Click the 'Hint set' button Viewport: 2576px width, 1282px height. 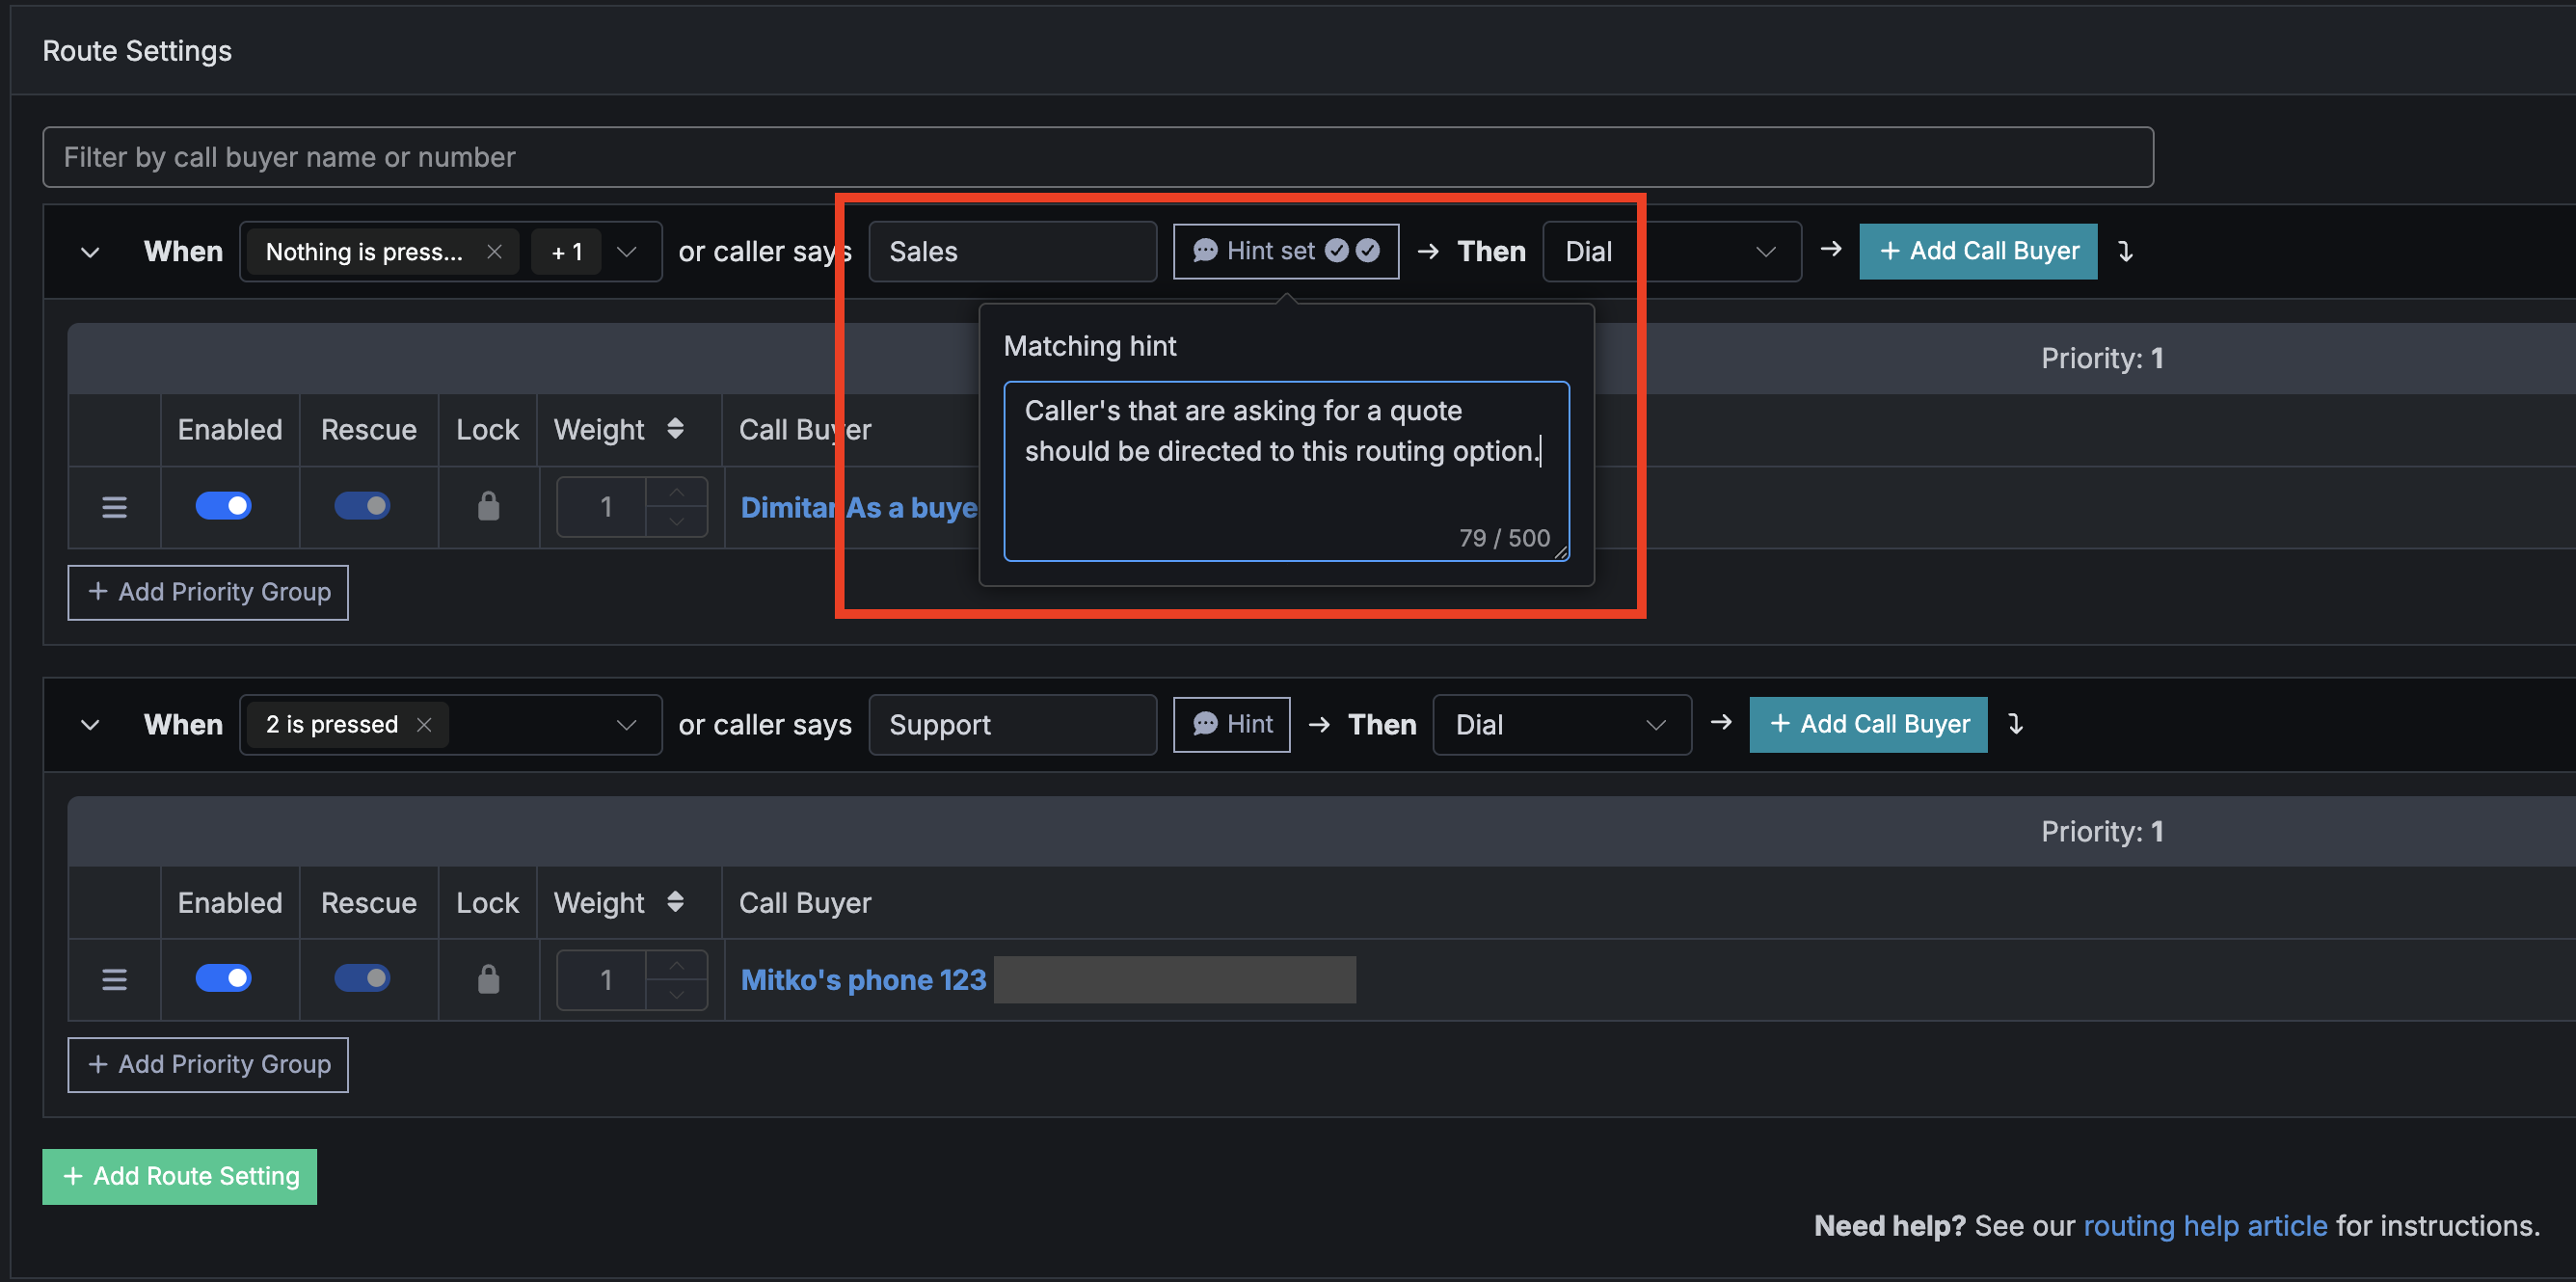(1285, 251)
